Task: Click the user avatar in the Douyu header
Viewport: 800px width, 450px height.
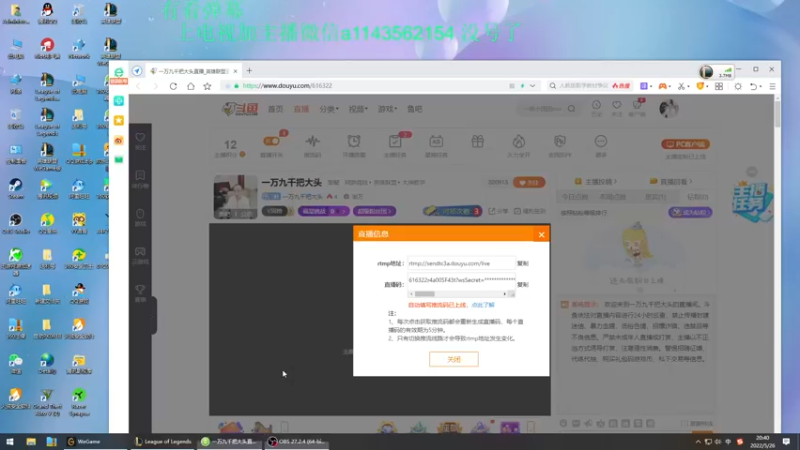Action: [x=668, y=109]
